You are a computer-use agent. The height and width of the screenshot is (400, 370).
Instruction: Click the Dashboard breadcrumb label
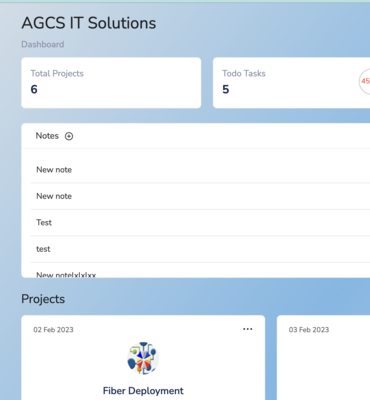point(43,44)
